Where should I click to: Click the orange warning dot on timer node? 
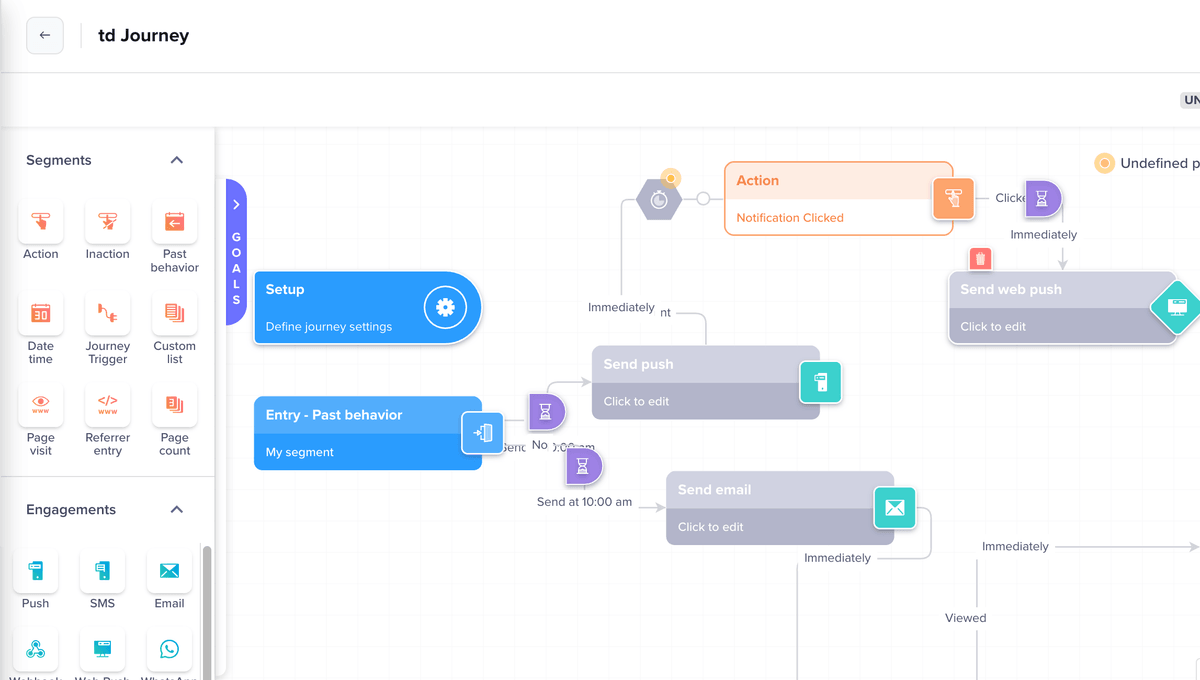point(671,178)
